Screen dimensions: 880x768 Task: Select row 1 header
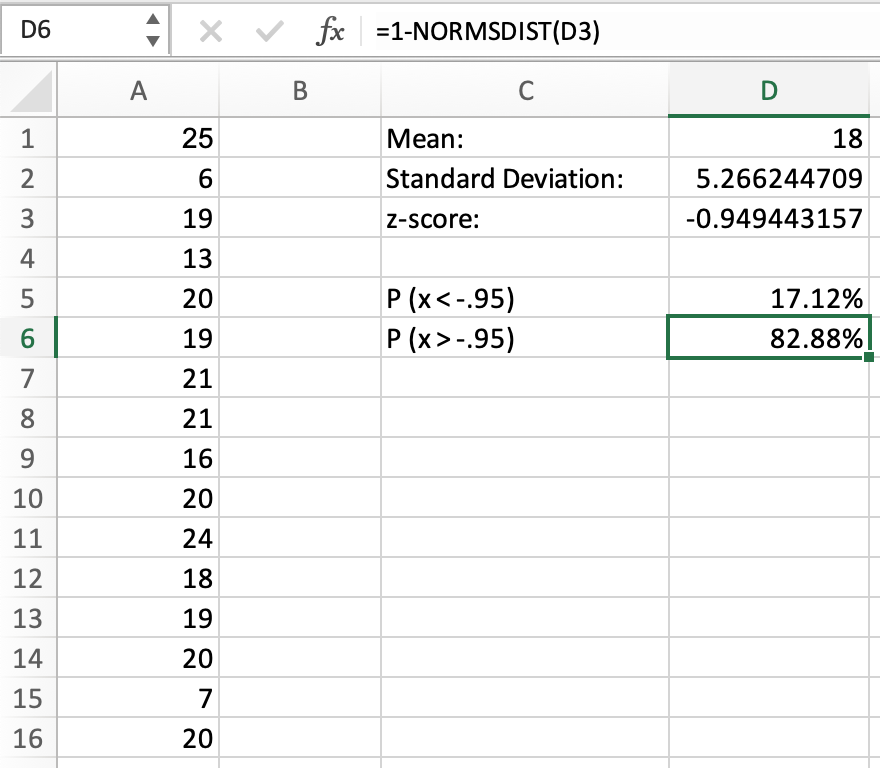(x=28, y=139)
